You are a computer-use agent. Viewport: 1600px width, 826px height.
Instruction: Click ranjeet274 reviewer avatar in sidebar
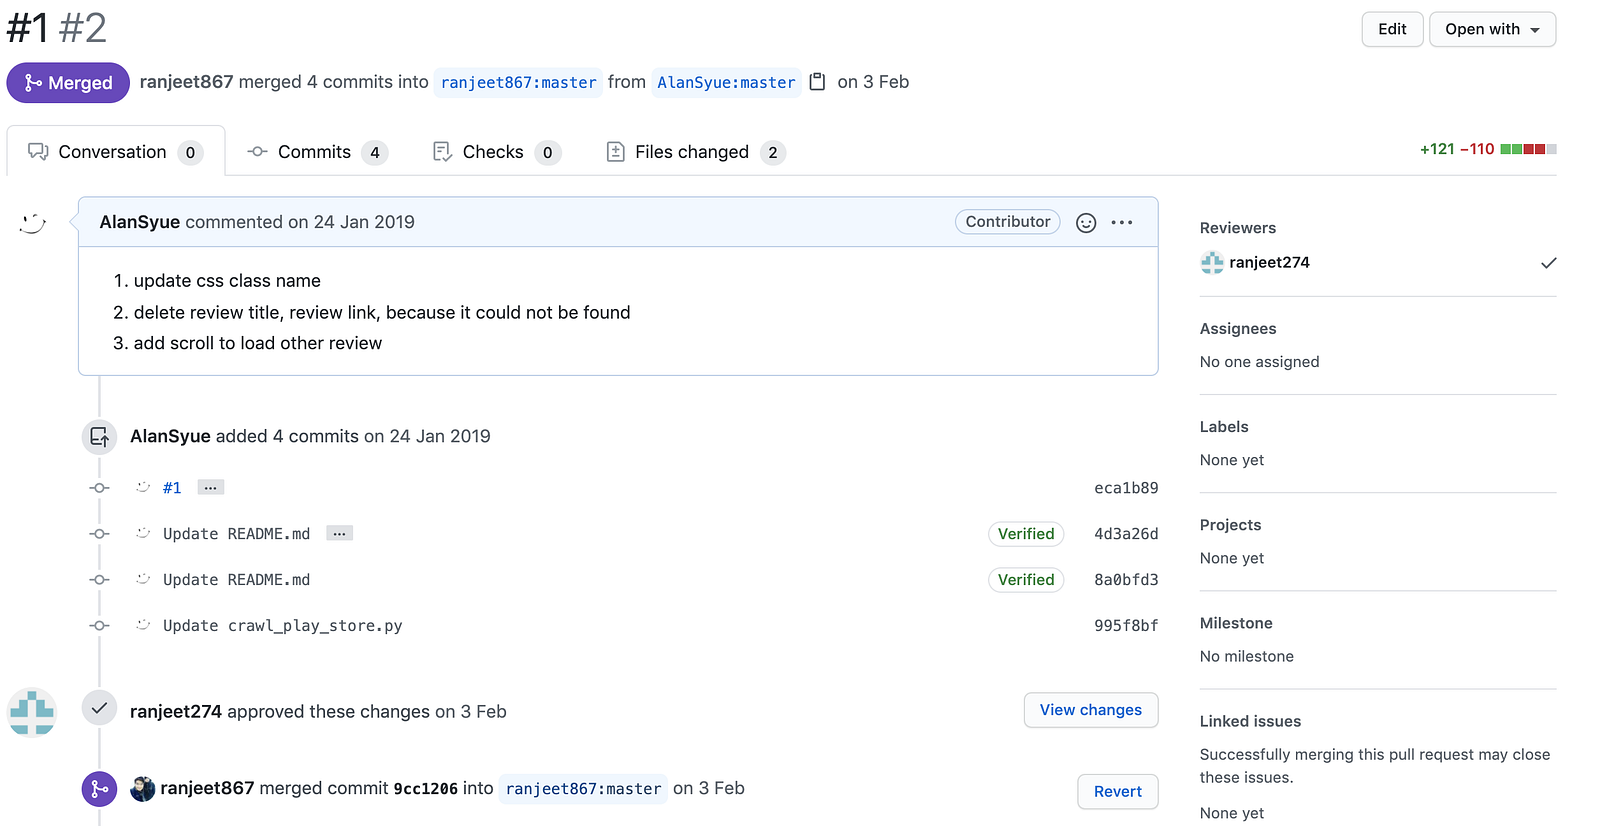pos(1212,263)
